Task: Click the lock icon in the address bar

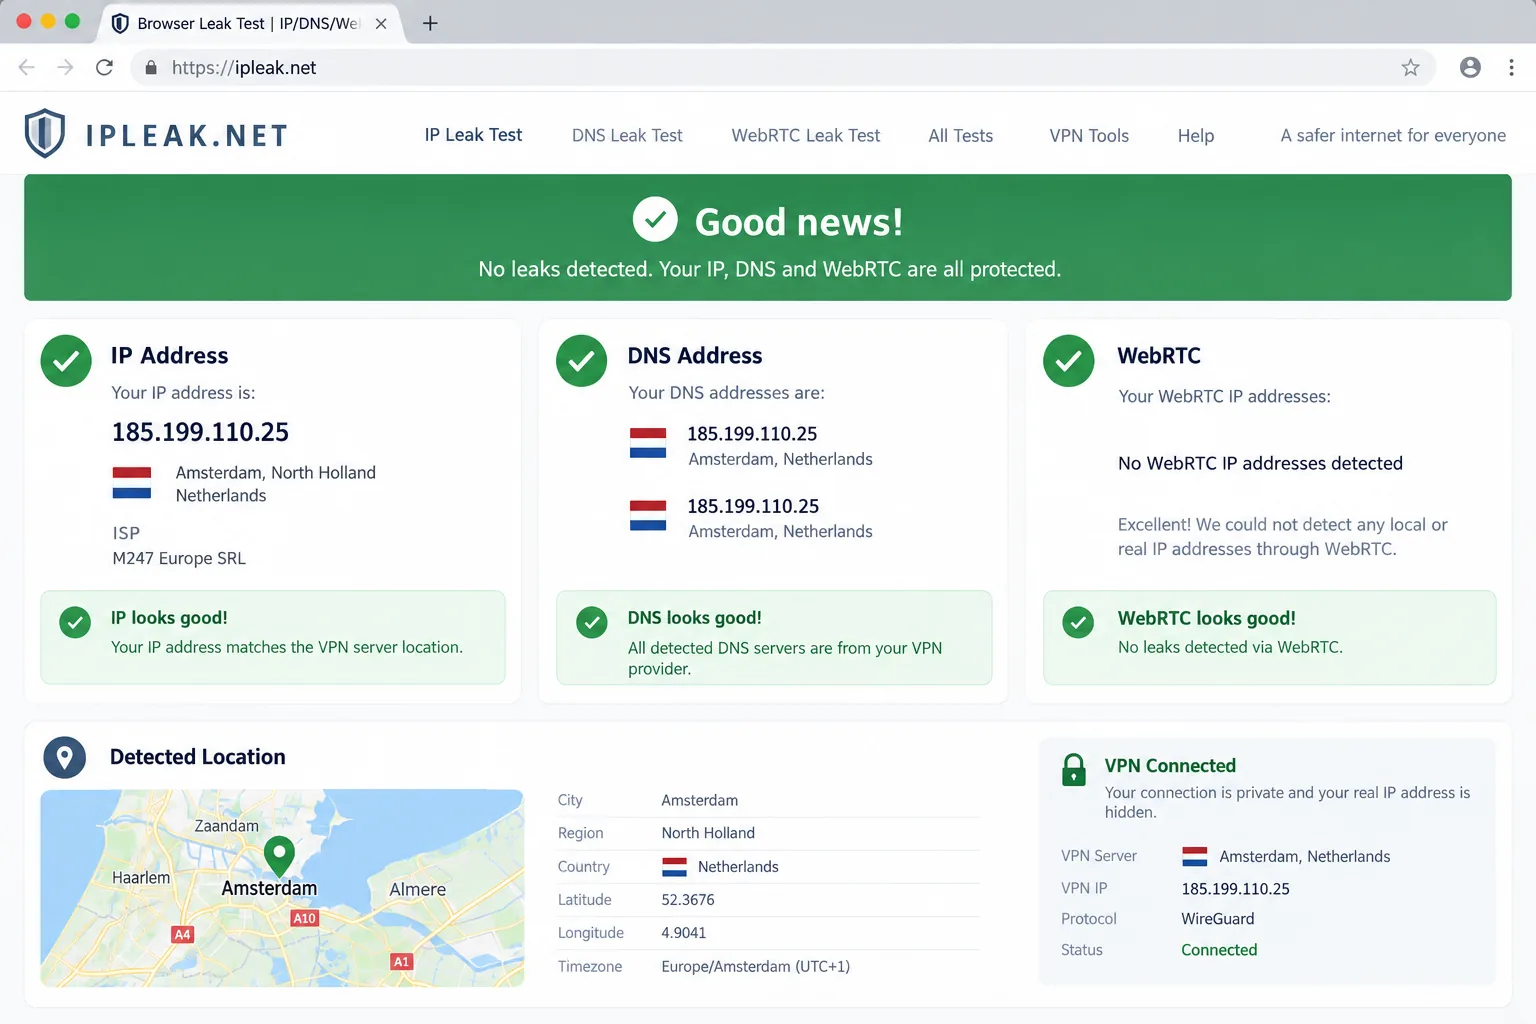Action: coord(151,67)
